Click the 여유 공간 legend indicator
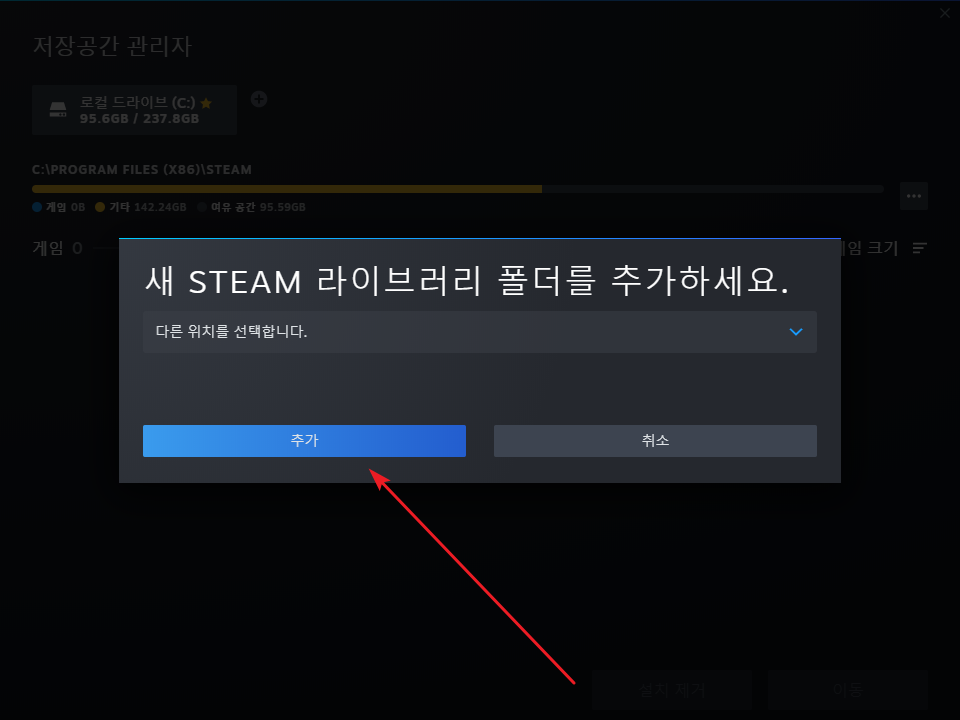 click(x=202, y=207)
